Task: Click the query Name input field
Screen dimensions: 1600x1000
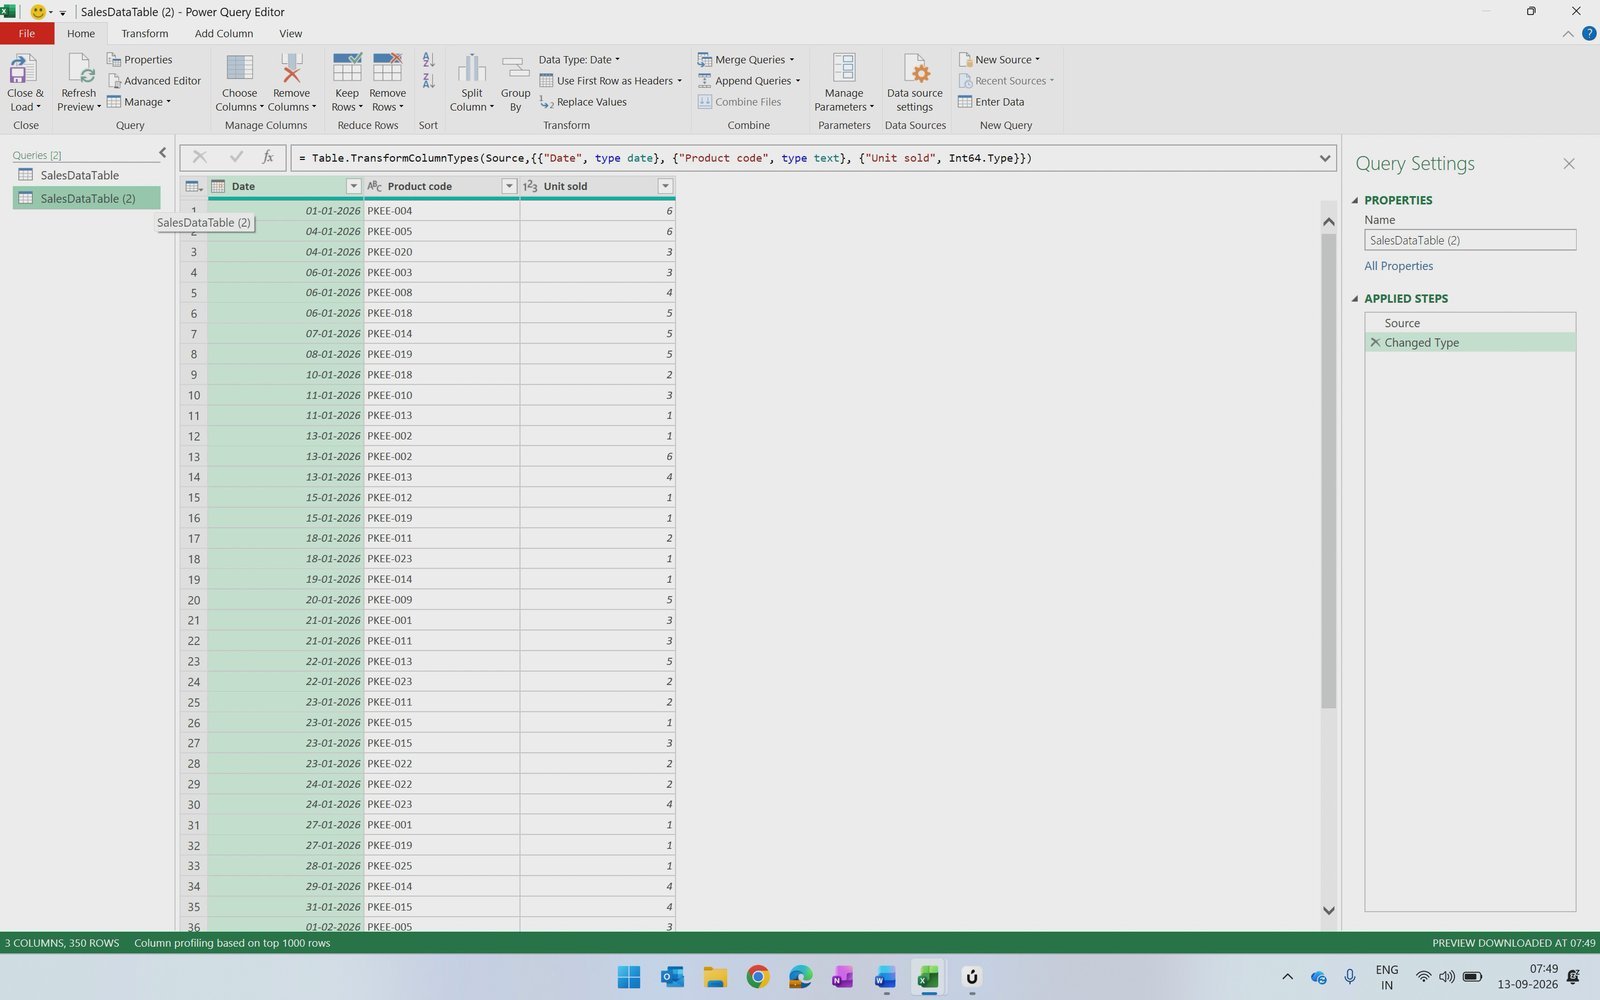Action: point(1470,240)
